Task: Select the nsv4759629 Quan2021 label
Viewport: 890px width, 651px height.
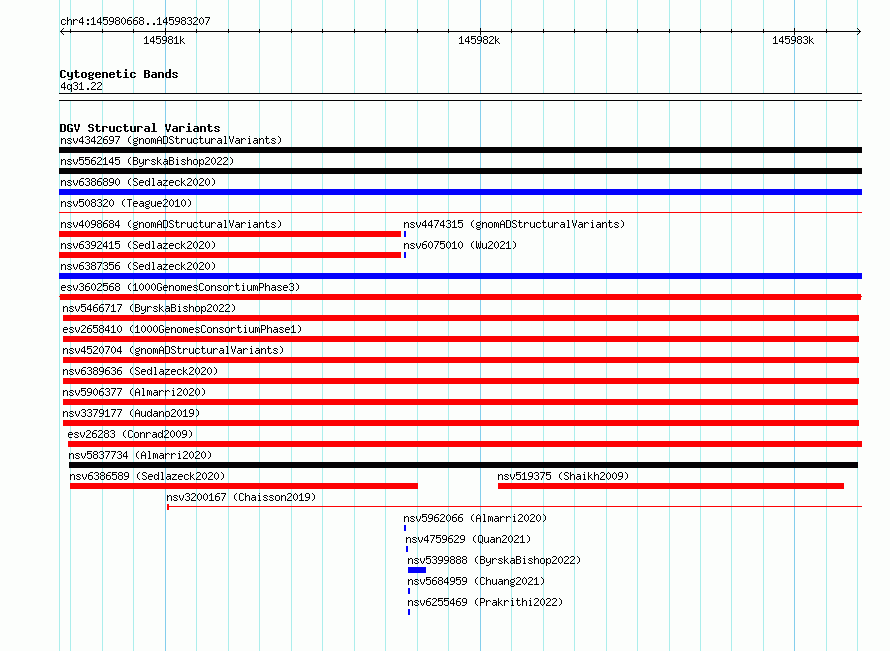Action: click(468, 539)
